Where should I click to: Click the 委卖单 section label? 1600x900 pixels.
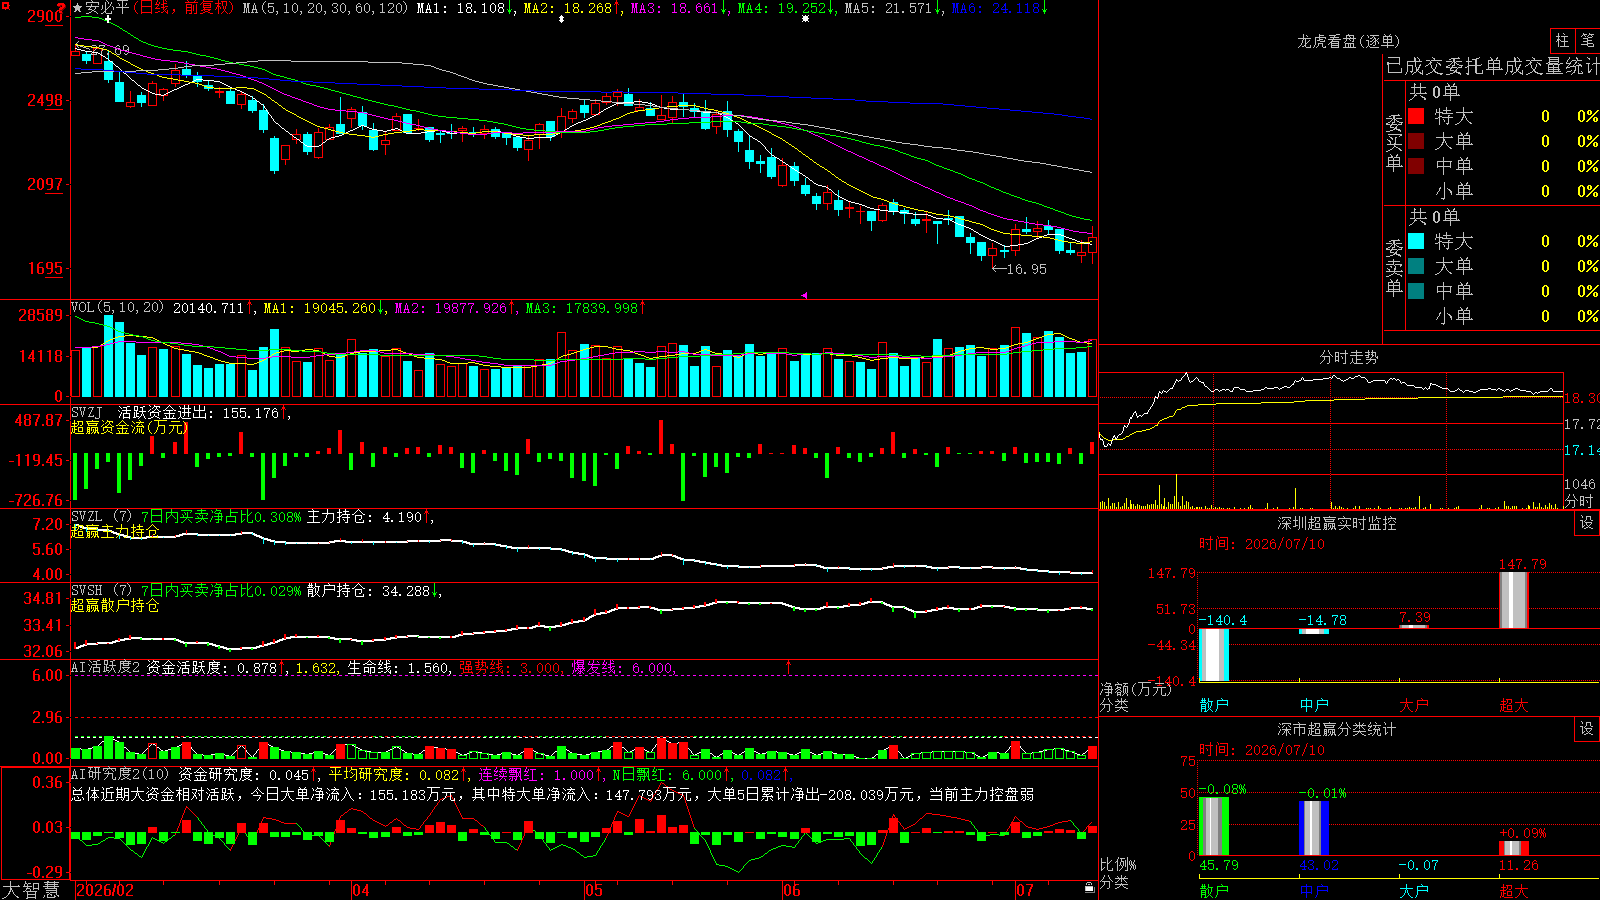click(x=1394, y=267)
